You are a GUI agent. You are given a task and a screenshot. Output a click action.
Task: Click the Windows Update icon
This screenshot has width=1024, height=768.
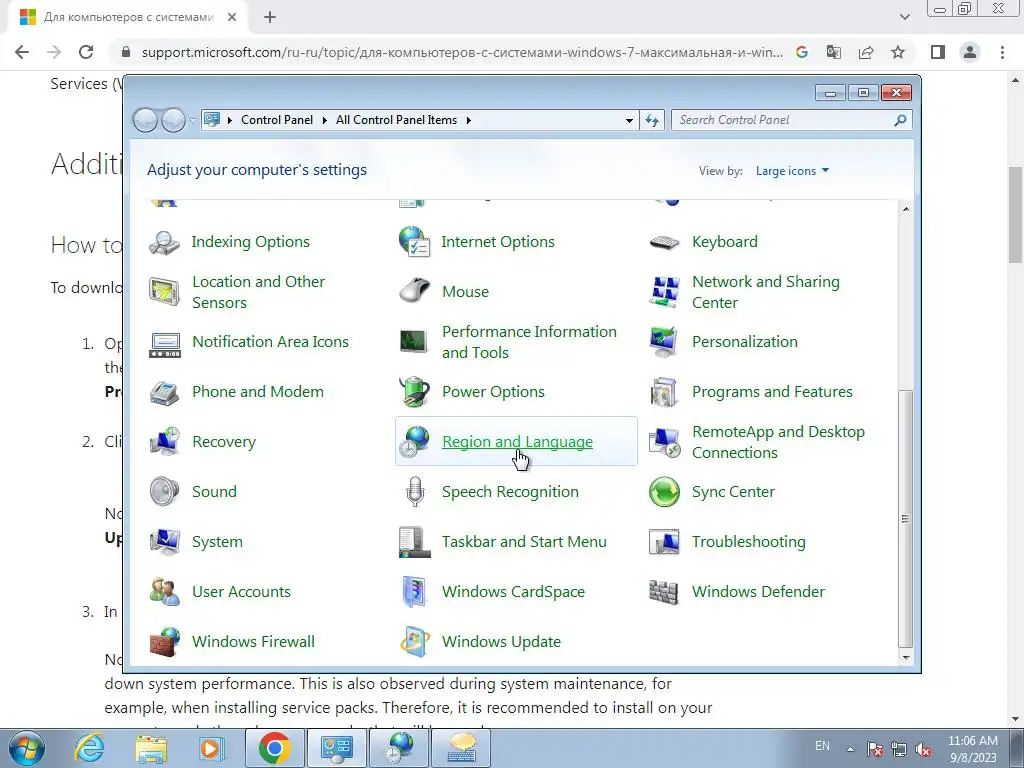point(414,642)
